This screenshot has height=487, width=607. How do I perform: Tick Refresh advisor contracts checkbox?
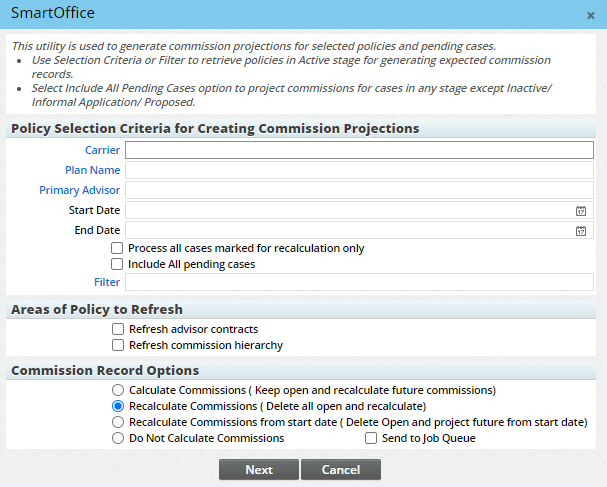[118, 329]
